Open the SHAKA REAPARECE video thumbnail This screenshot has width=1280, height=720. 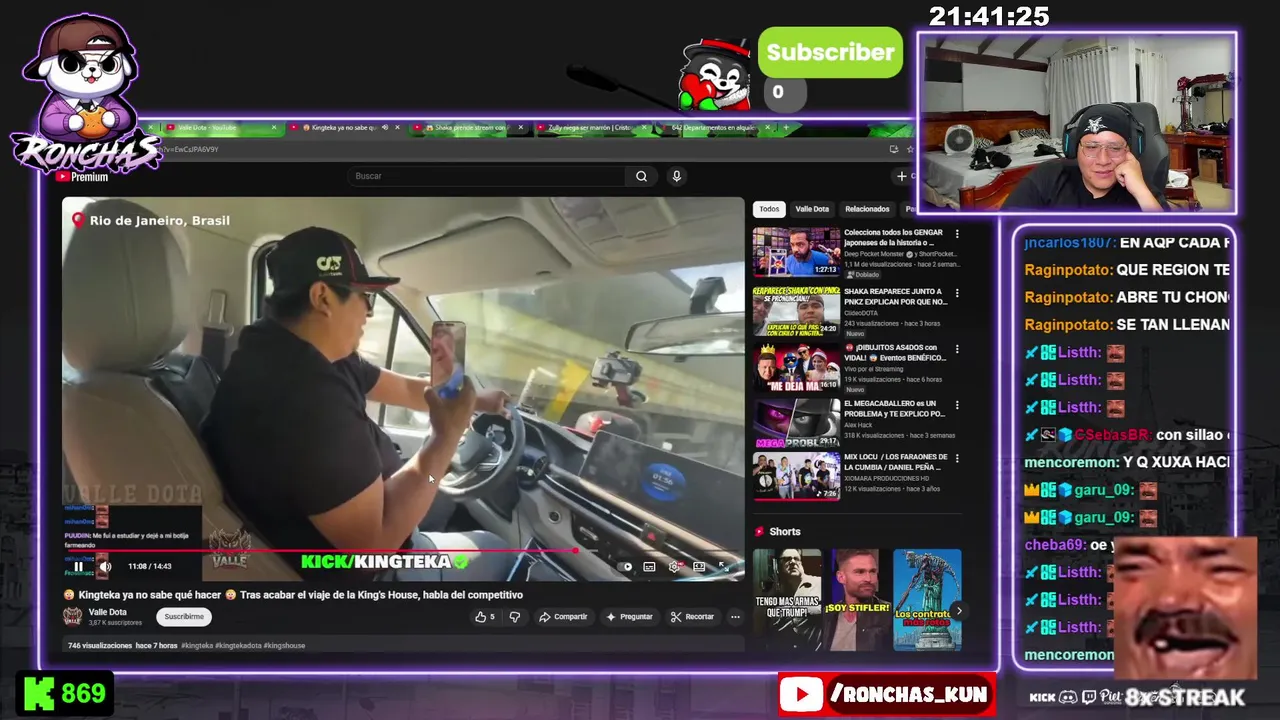coord(796,310)
